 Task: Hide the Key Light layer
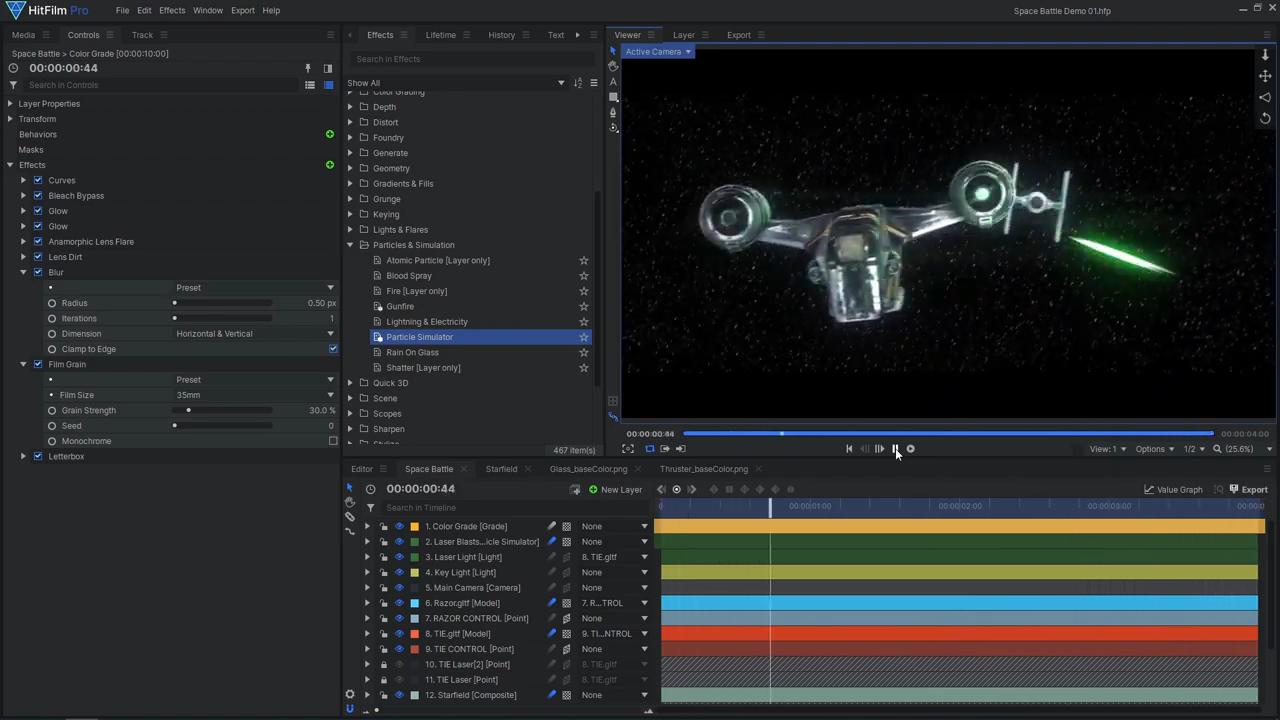(399, 572)
